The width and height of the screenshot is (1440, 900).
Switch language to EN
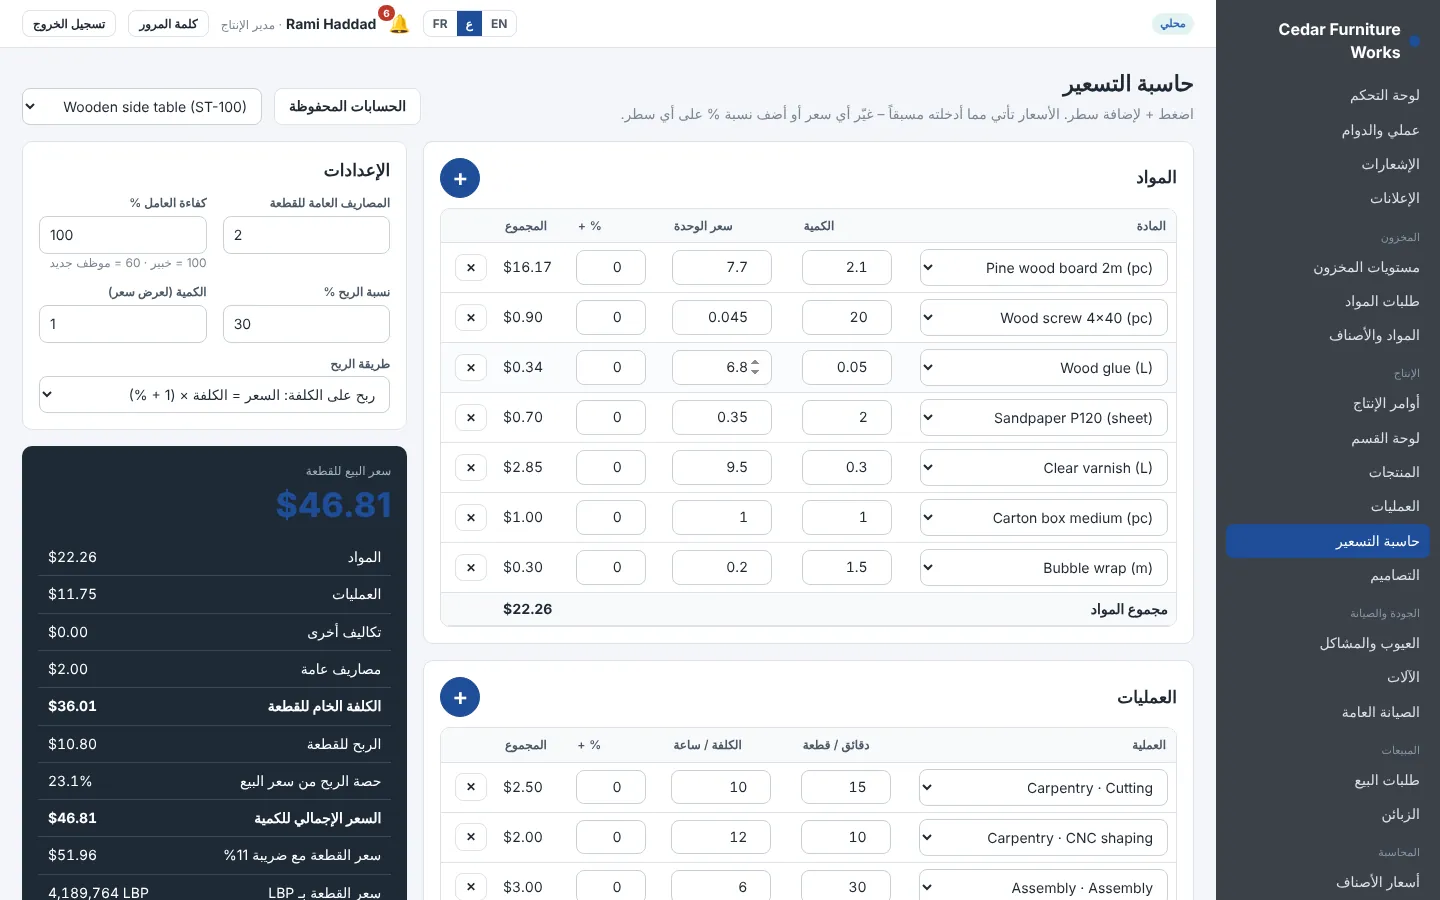click(499, 24)
